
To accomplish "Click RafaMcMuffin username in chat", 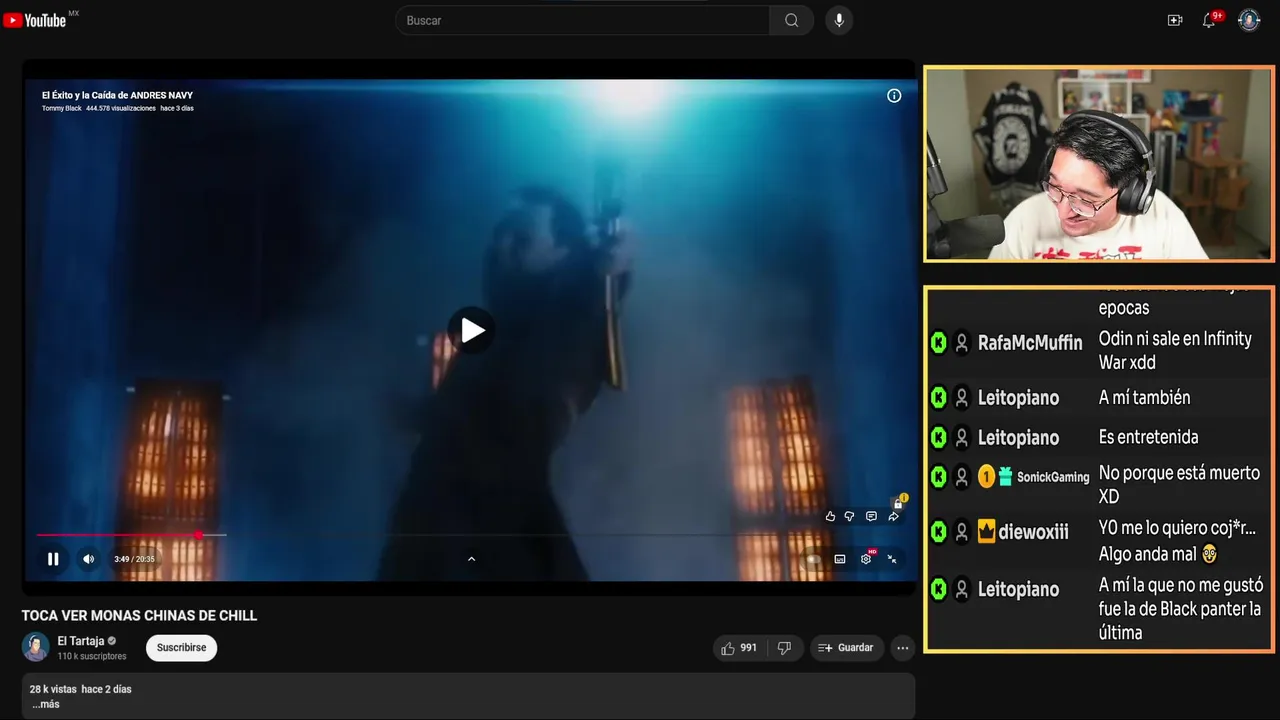I will click(1030, 343).
